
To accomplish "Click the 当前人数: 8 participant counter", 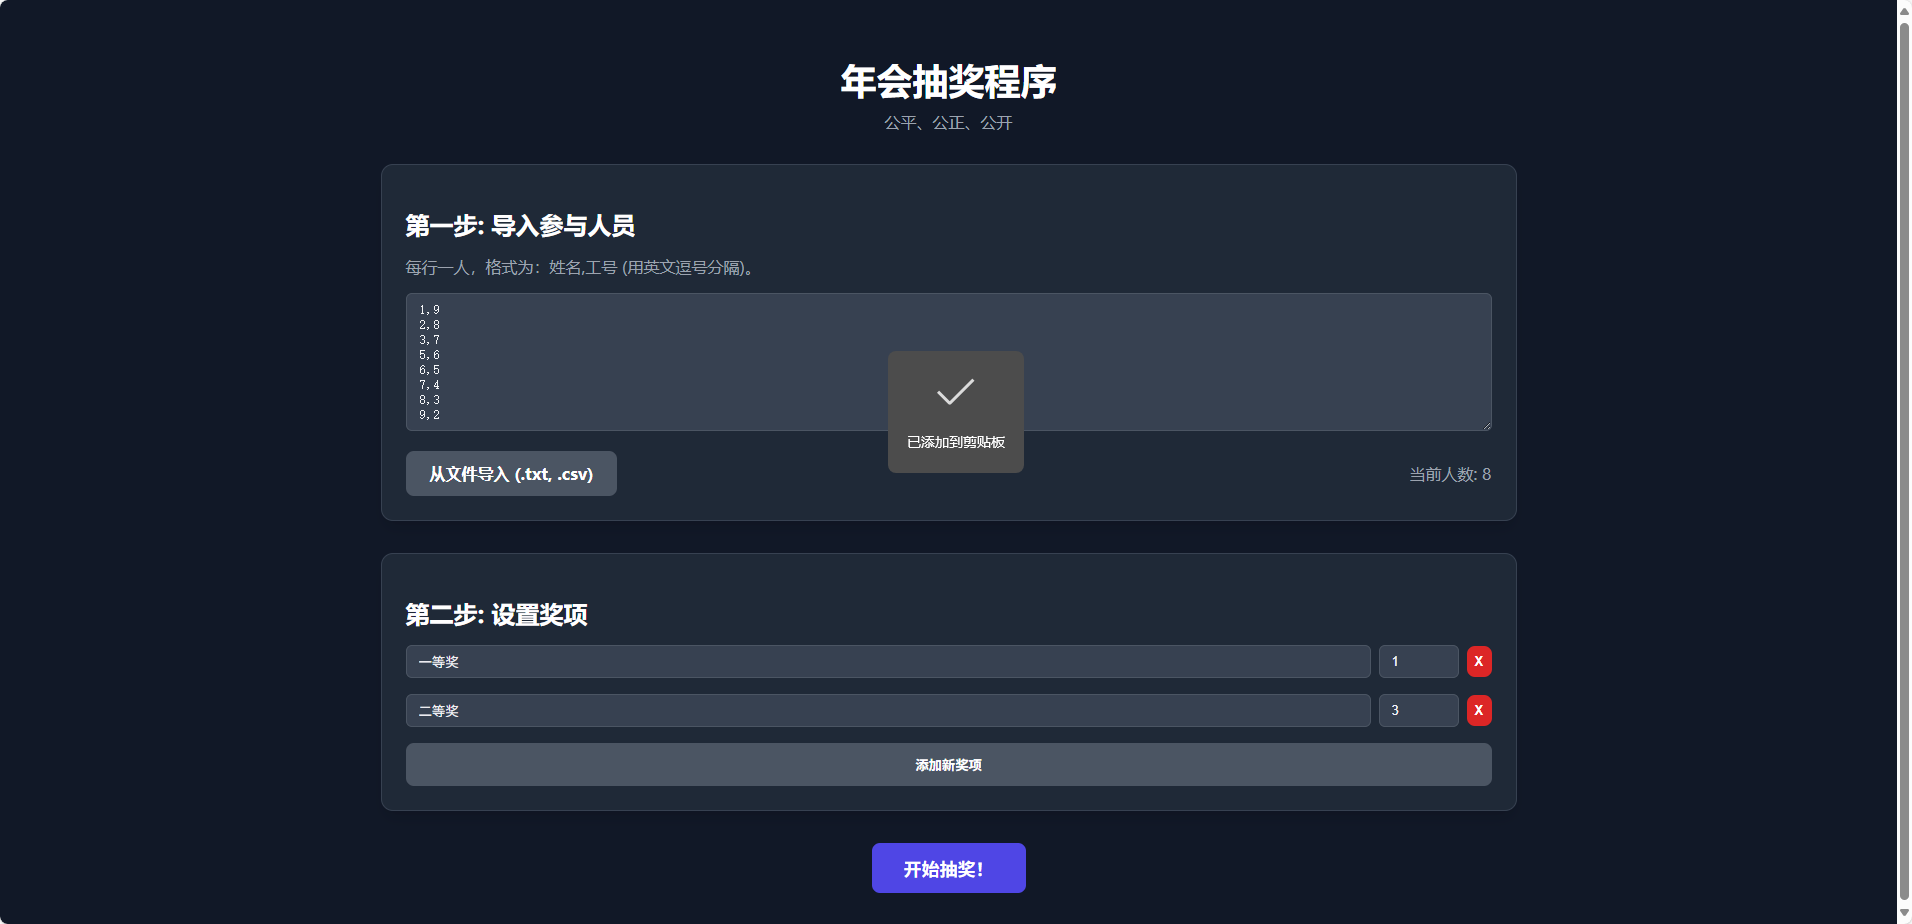I will [x=1448, y=474].
